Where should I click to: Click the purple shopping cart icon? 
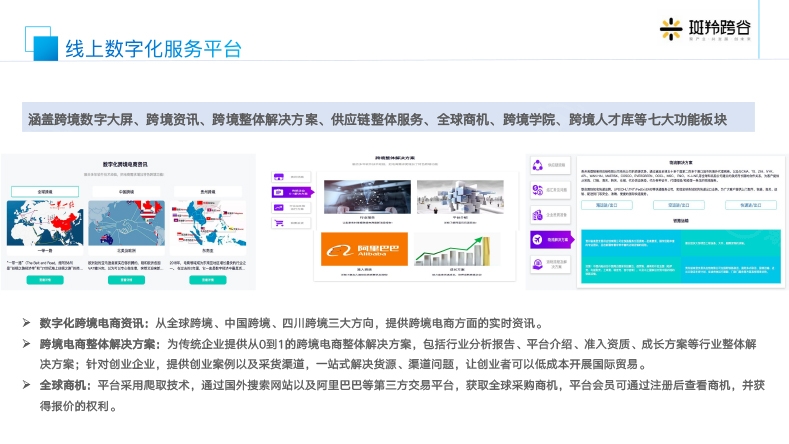[x=279, y=223]
